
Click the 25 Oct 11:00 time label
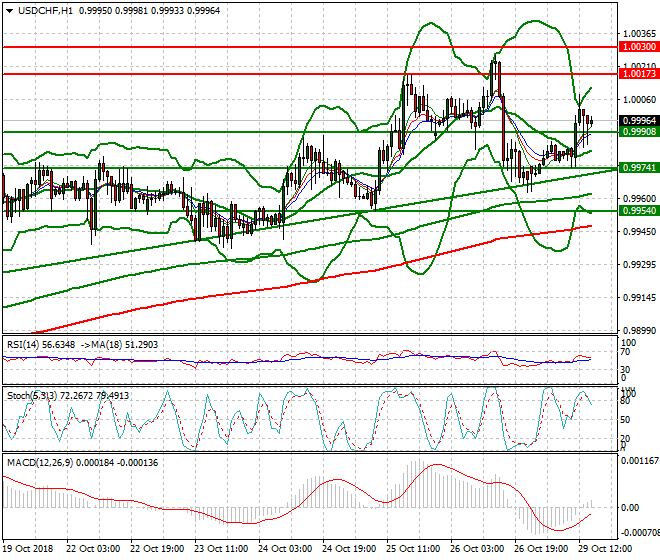coord(413,549)
